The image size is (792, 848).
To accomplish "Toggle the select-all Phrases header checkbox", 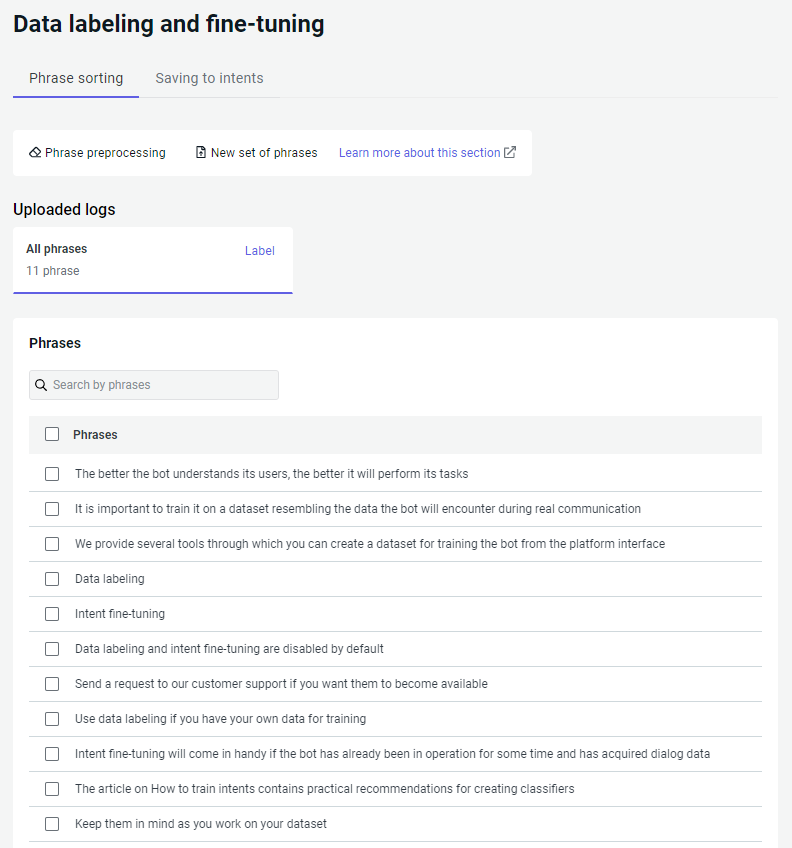I will [x=52, y=435].
